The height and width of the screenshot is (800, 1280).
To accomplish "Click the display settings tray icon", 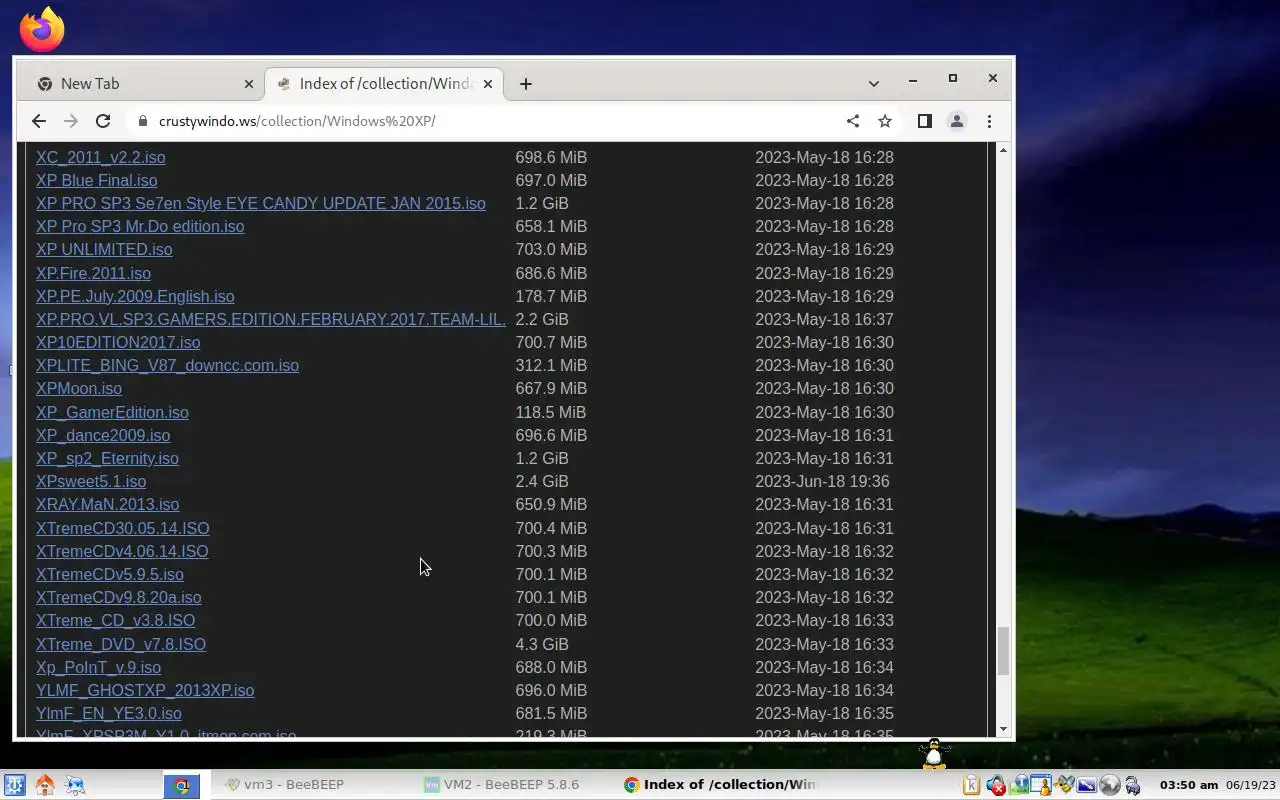I will (x=1086, y=785).
